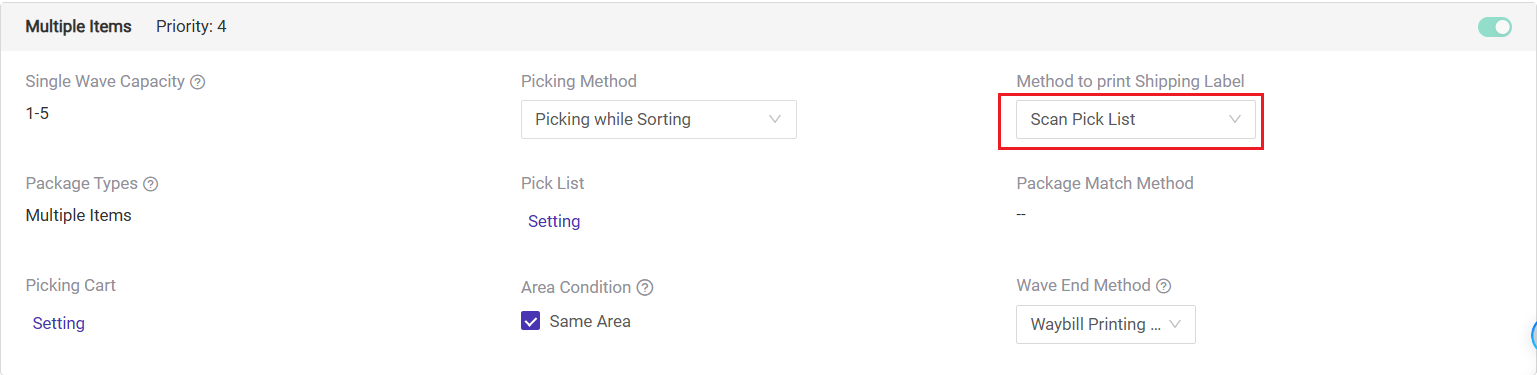Click the Package Match Method empty value
The image size is (1537, 375).
[1021, 214]
